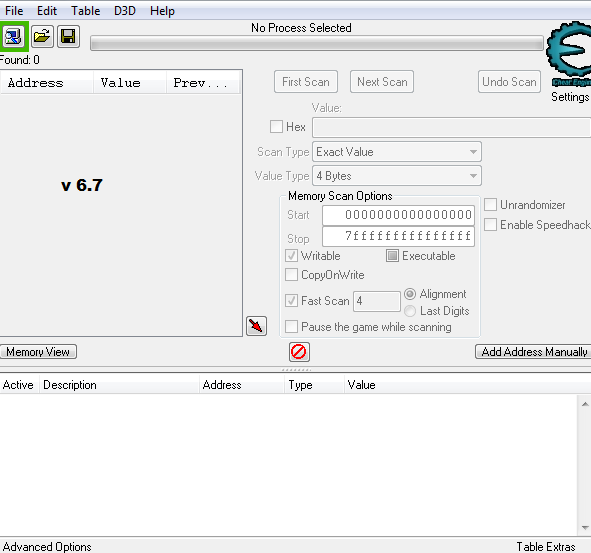
Task: Open the D3D menu
Action: (125, 11)
